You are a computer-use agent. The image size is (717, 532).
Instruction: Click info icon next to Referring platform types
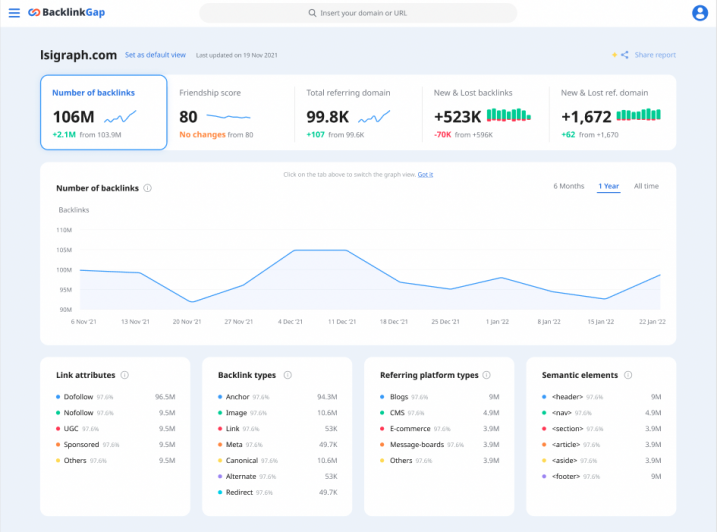coord(487,375)
